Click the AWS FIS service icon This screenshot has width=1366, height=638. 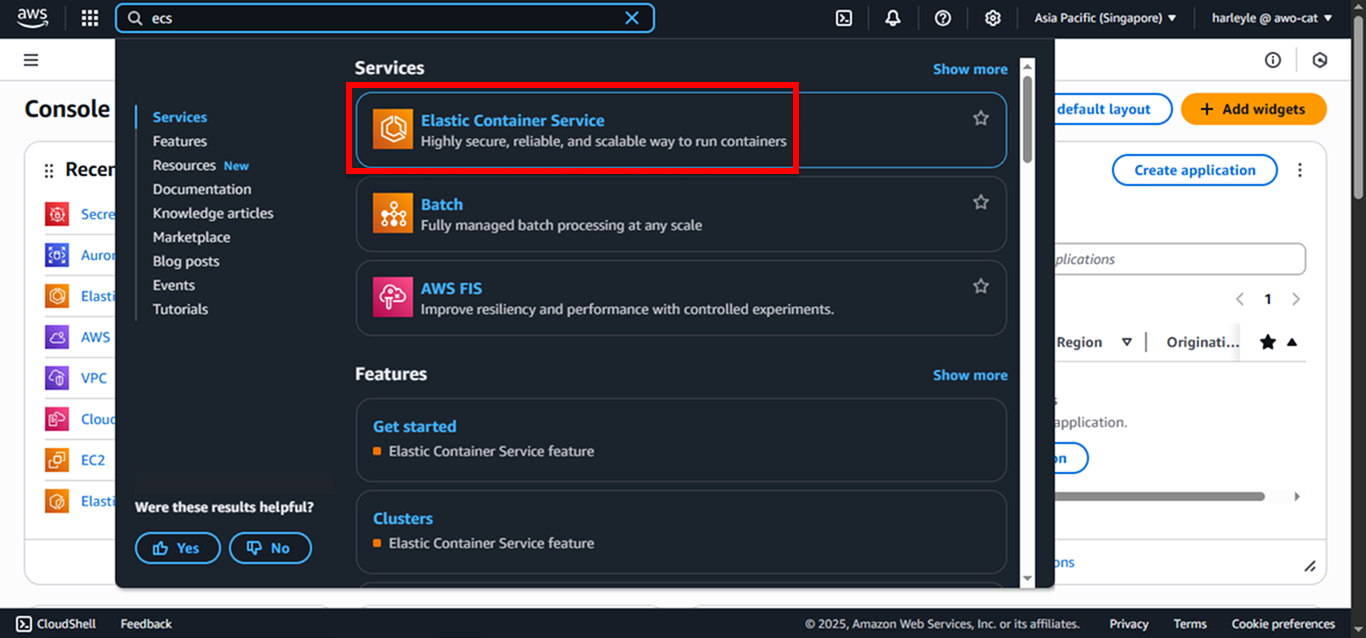392,298
